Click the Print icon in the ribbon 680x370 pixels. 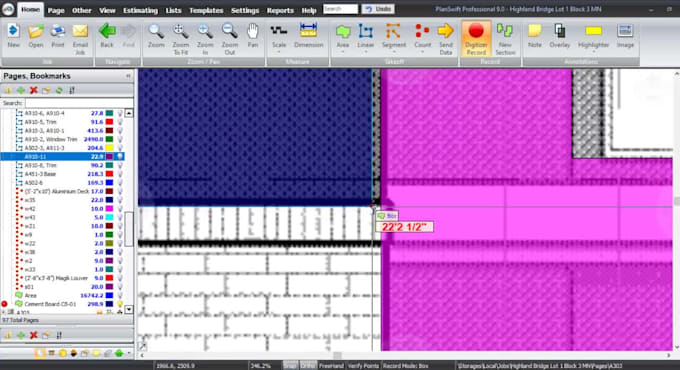click(x=58, y=36)
